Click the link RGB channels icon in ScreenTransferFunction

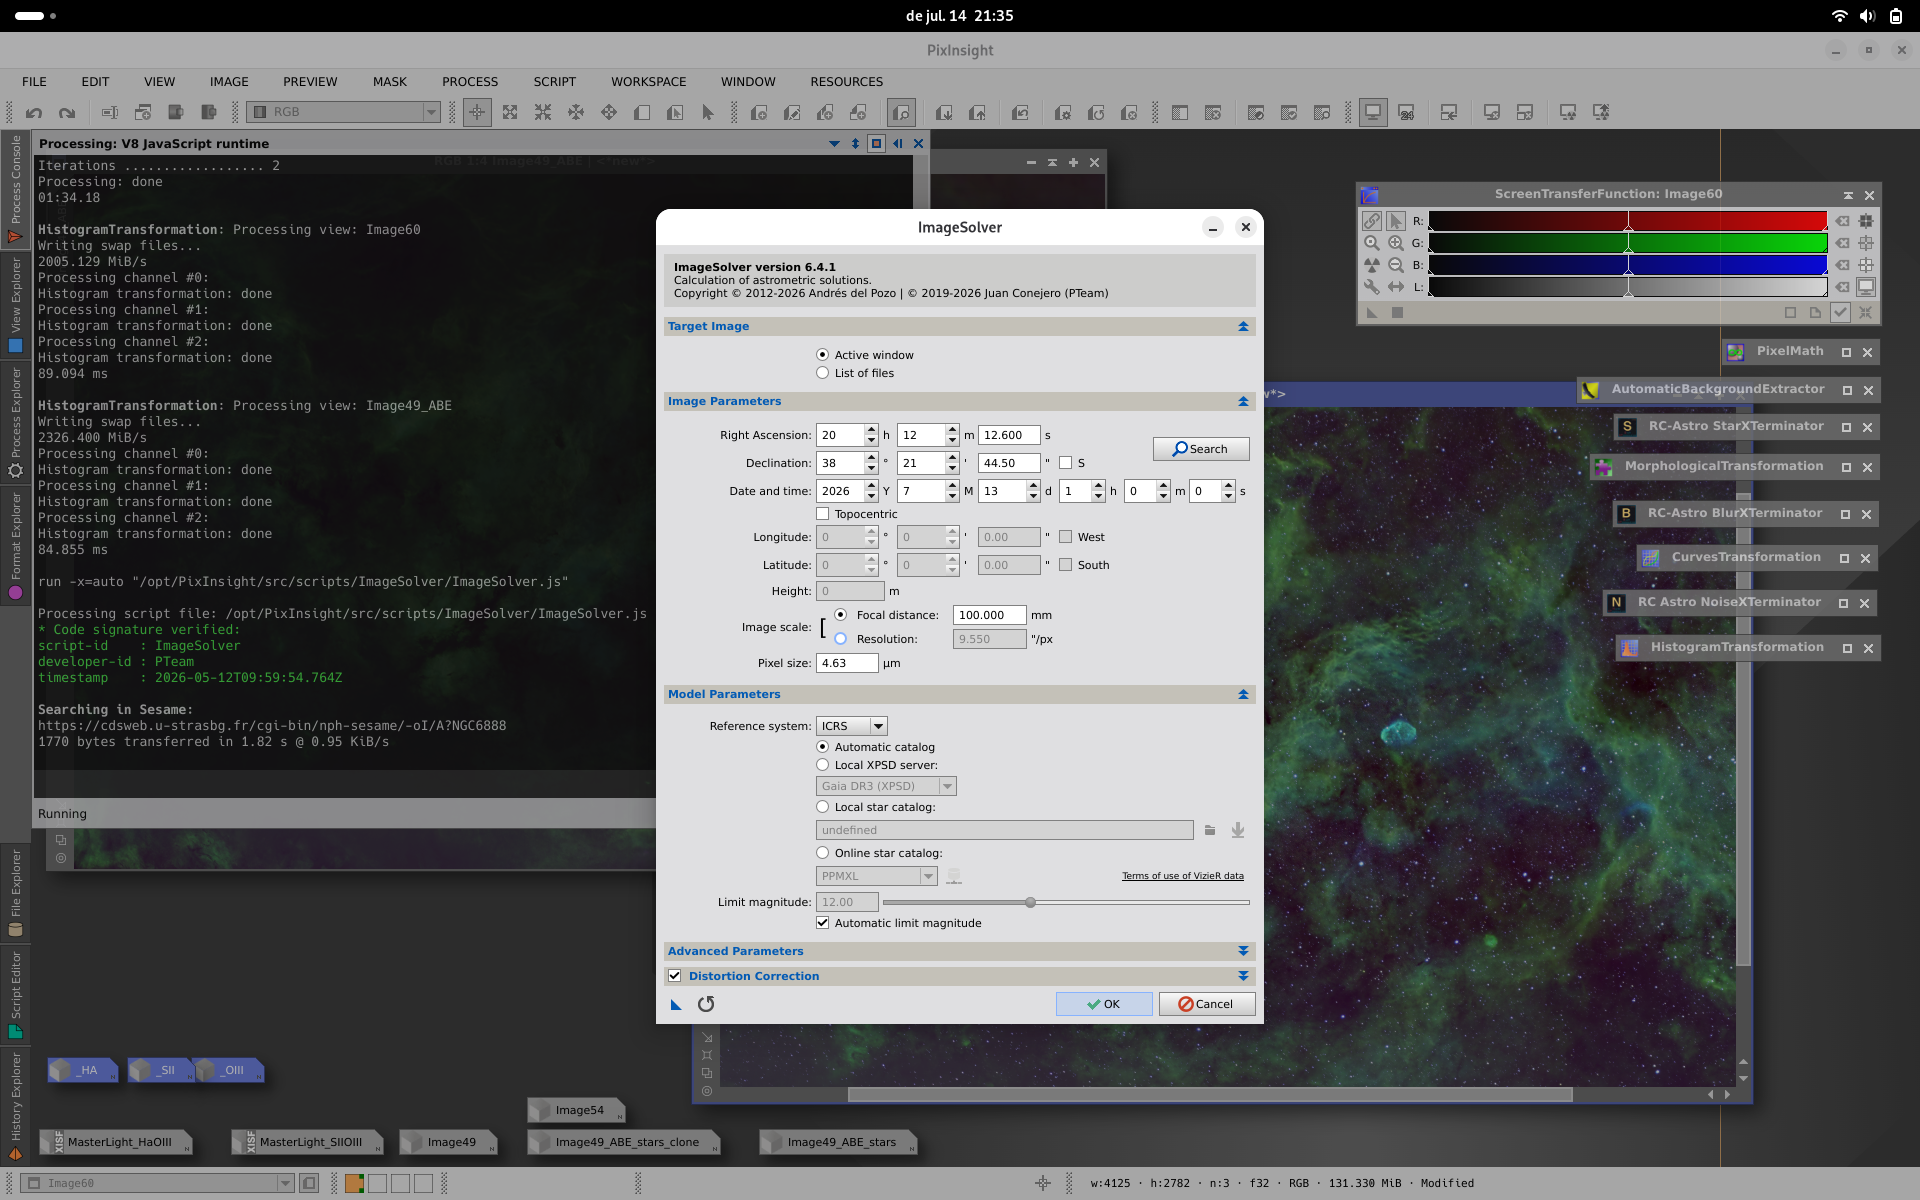point(1372,221)
